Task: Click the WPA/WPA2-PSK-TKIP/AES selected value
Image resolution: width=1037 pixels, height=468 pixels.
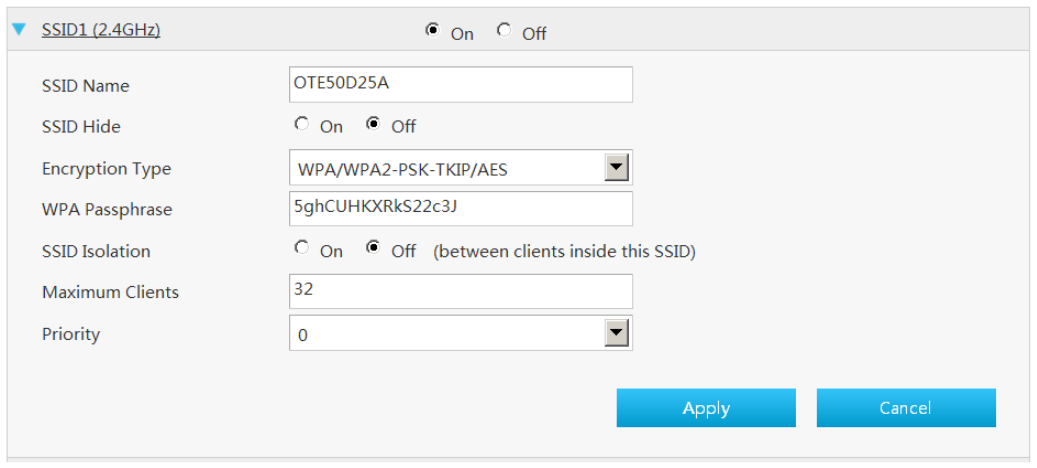Action: click(x=403, y=170)
